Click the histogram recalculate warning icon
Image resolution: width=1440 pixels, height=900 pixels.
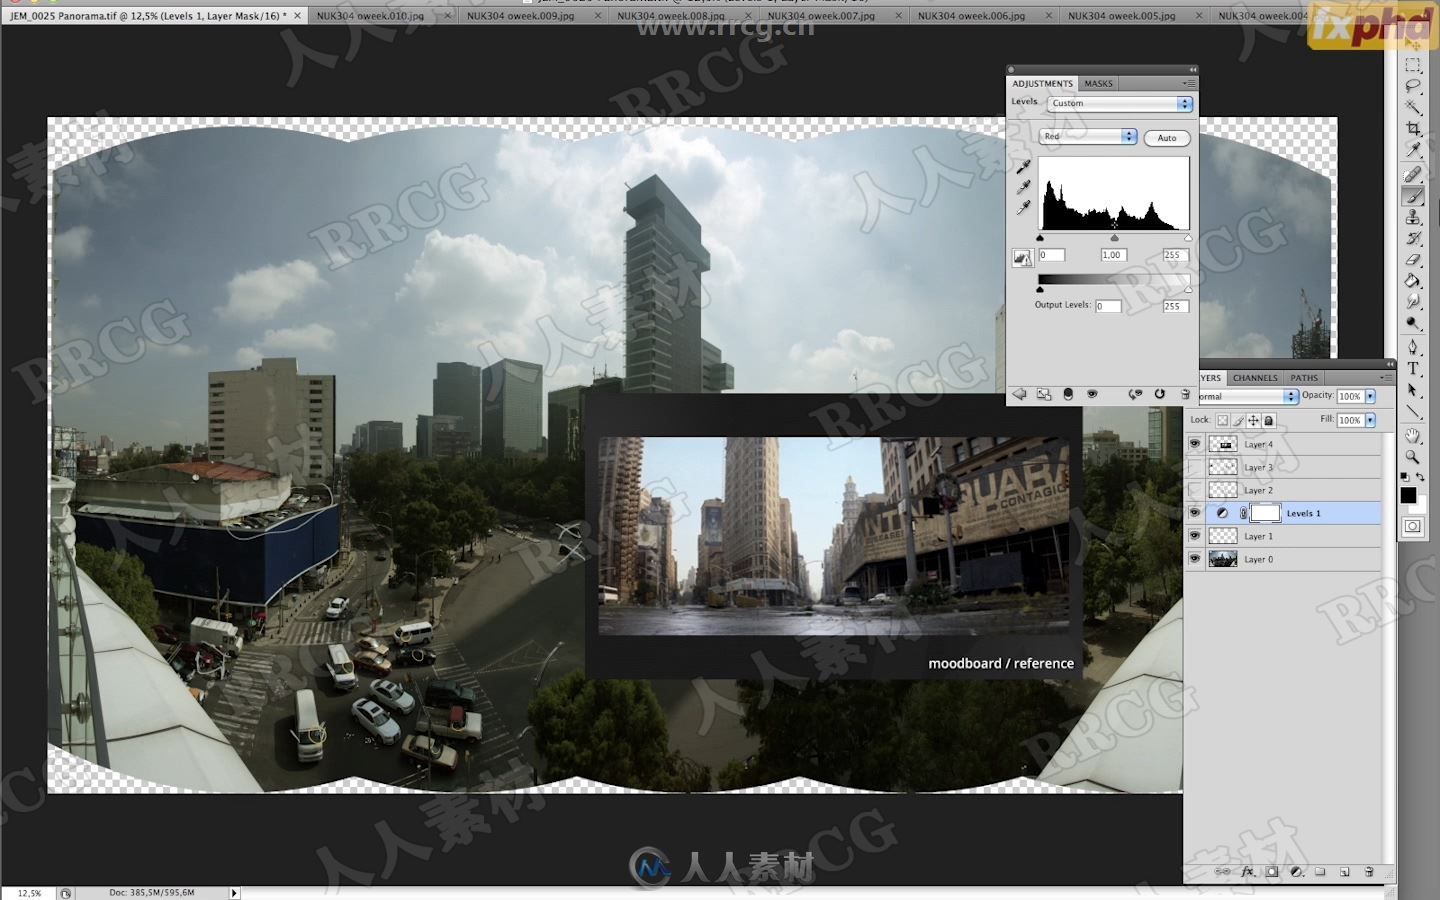(x=1022, y=257)
